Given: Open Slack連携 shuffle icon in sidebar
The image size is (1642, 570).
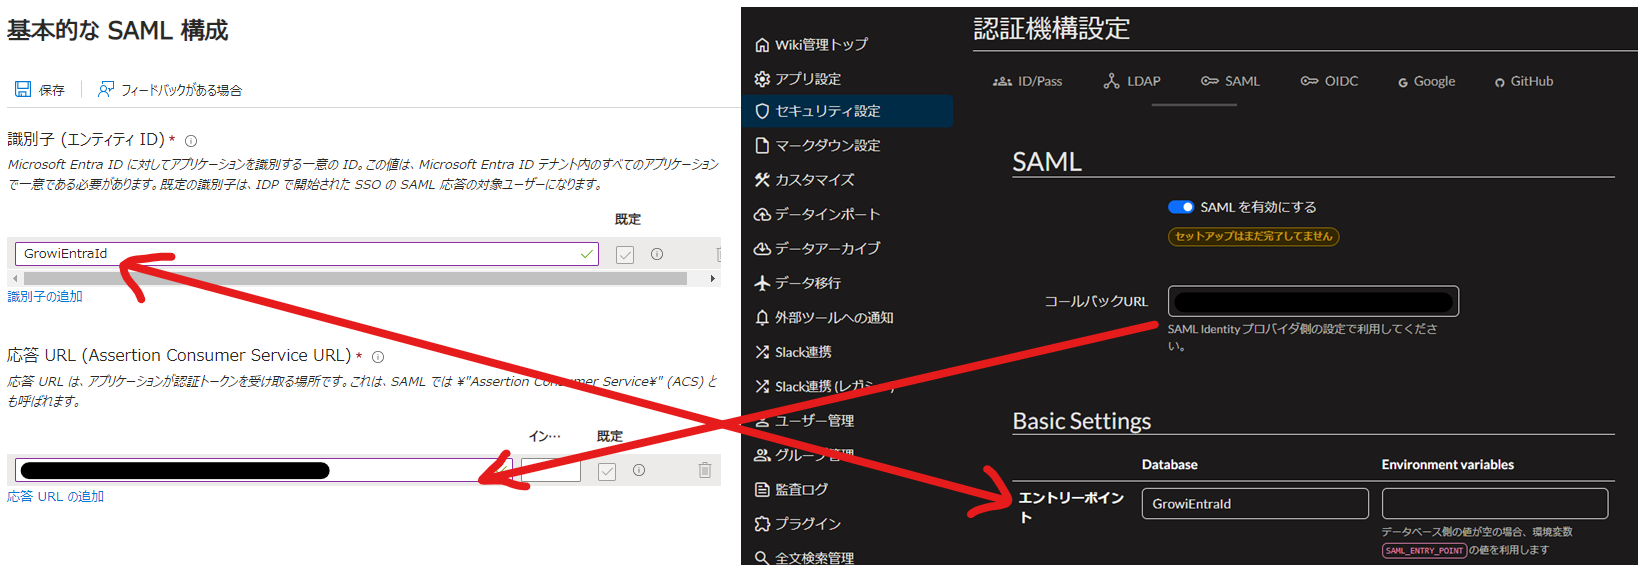Looking at the screenshot, I should pos(762,352).
